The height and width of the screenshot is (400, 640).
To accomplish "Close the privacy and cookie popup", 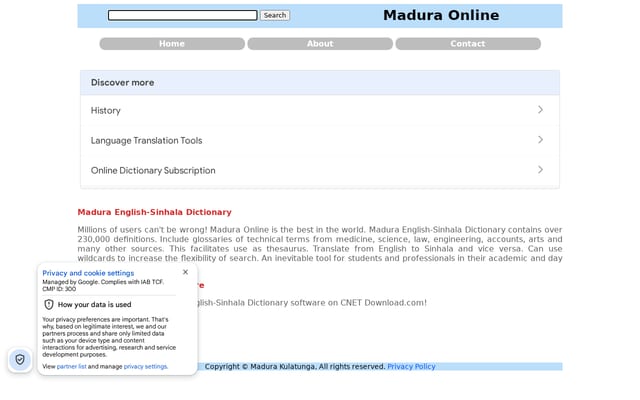I will 185,272.
